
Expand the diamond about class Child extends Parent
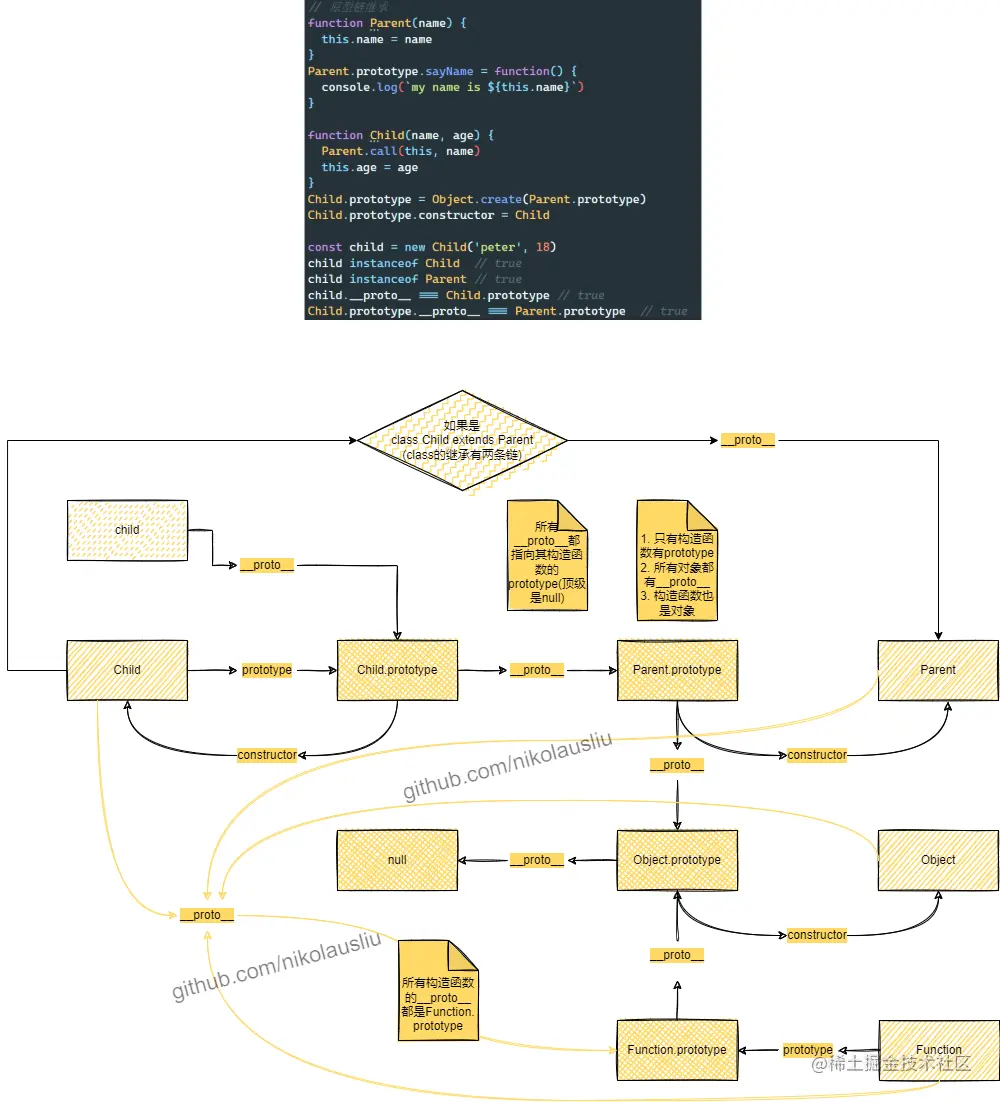tap(462, 440)
